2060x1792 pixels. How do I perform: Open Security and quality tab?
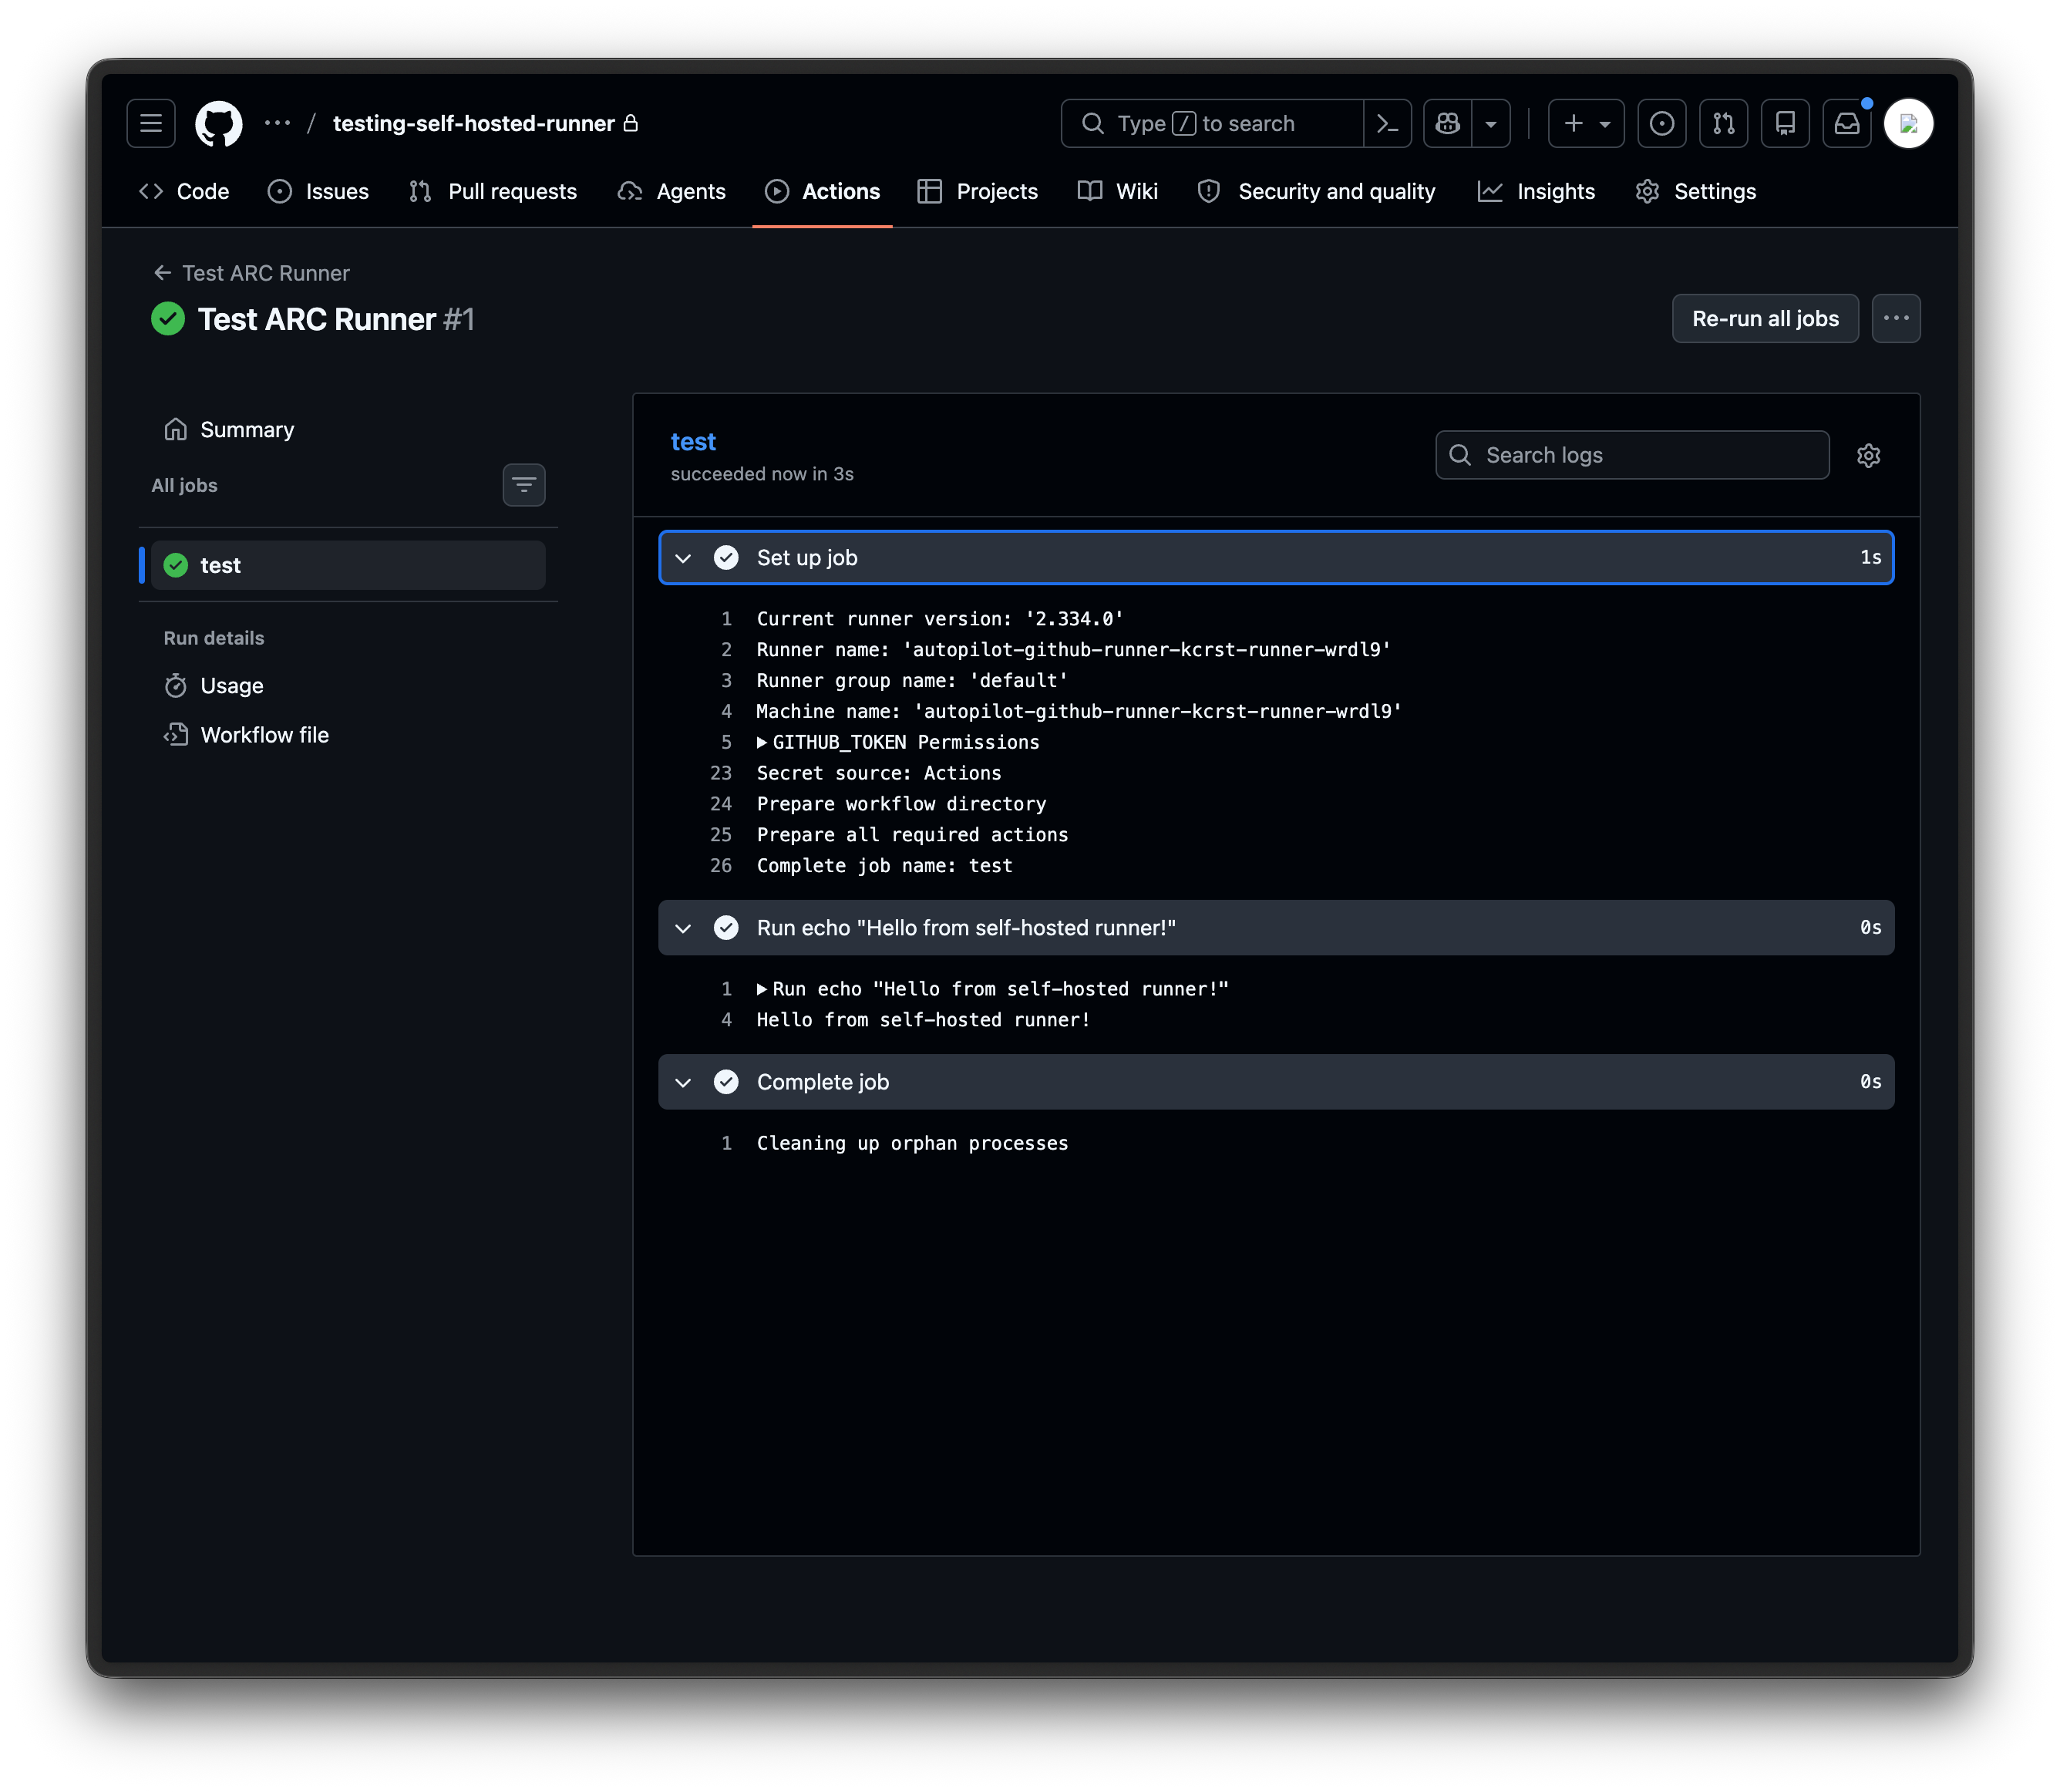tap(1317, 191)
